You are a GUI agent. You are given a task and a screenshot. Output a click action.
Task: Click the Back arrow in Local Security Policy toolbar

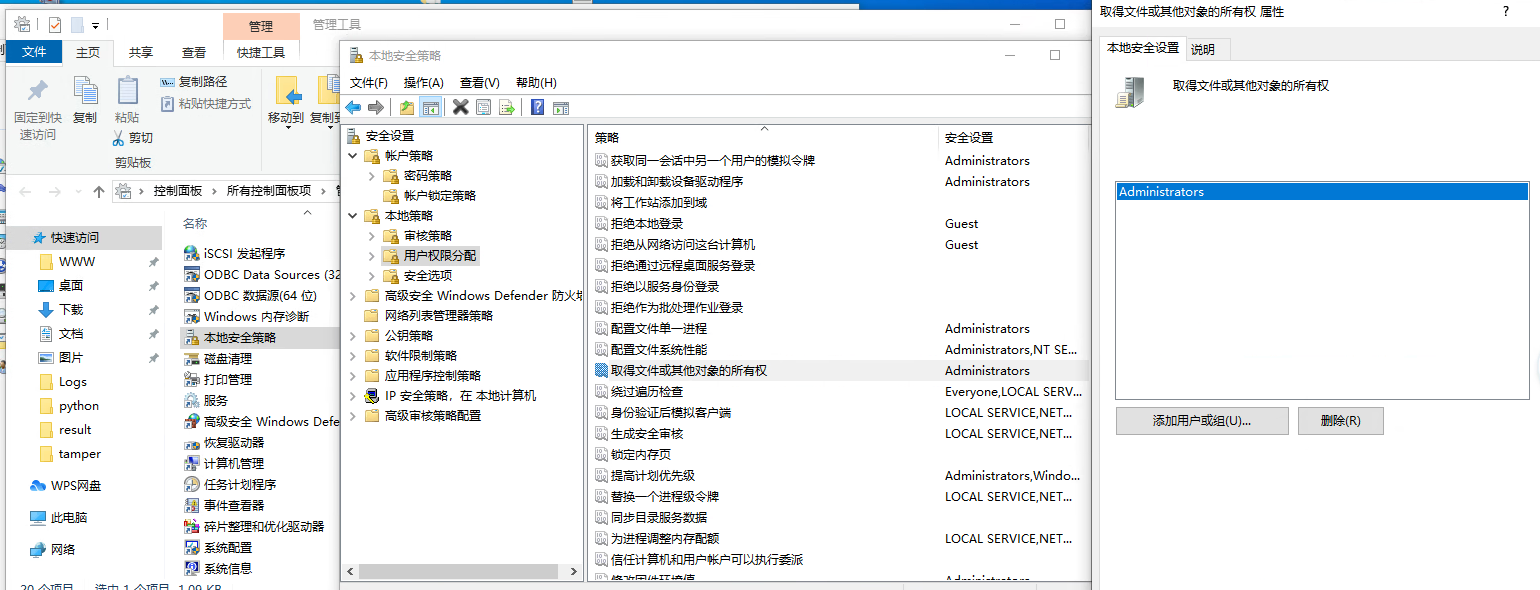coord(353,107)
